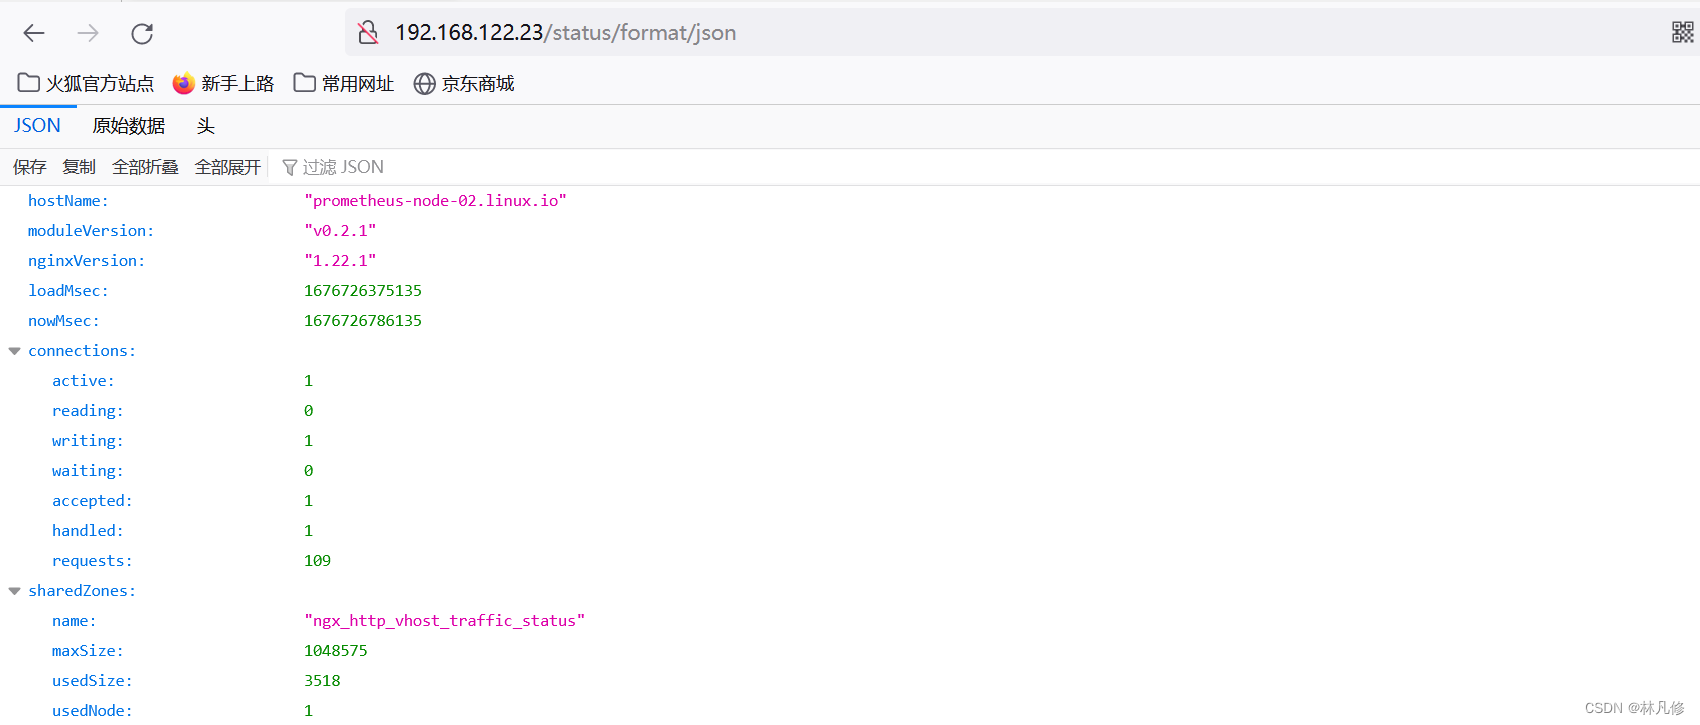The width and height of the screenshot is (1700, 725).
Task: Open the 新手上路 Firefox bookmark
Action: pyautogui.click(x=223, y=83)
